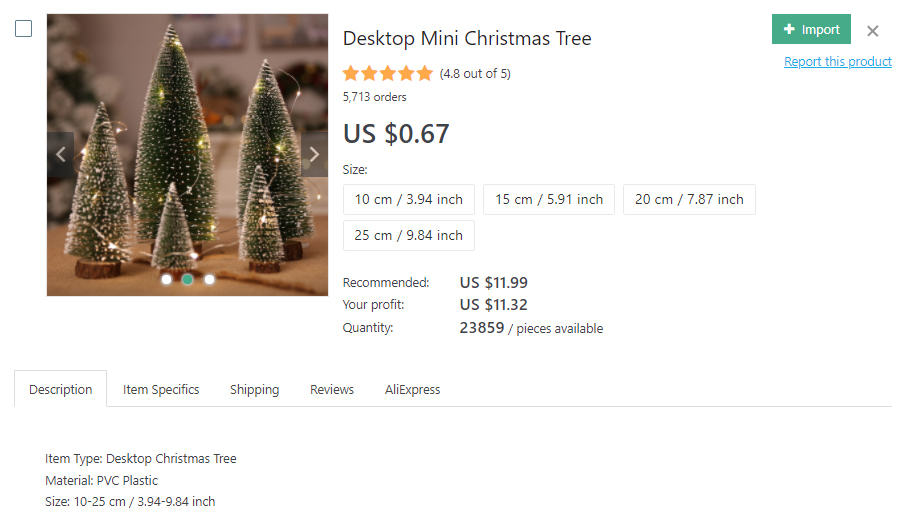
Task: Go to the AliExpress tab
Action: [x=412, y=389]
